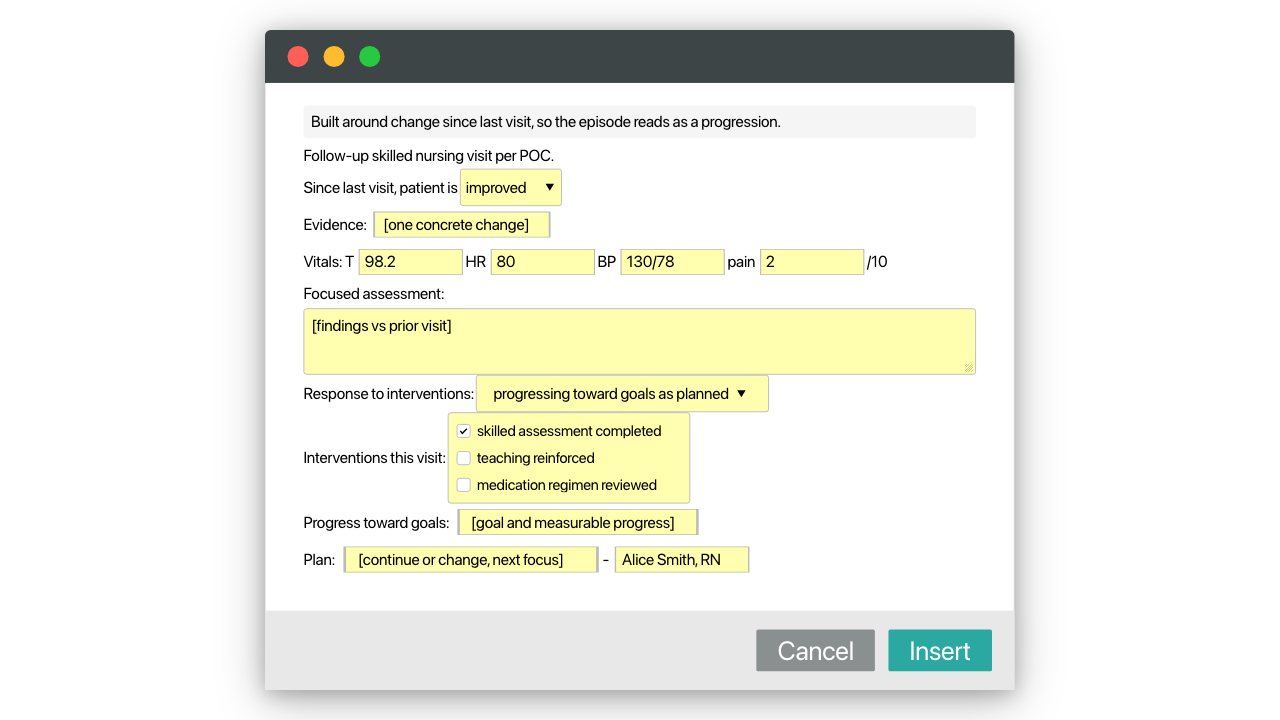
Task: Click the HR field showing 80
Action: [x=543, y=262]
